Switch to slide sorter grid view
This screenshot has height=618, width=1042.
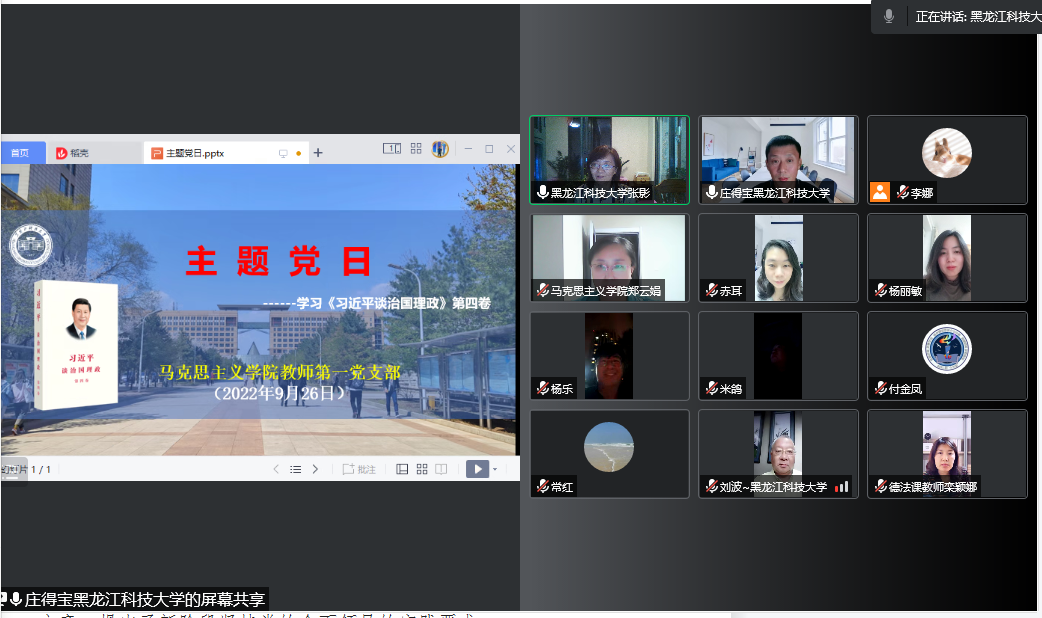click(x=422, y=469)
